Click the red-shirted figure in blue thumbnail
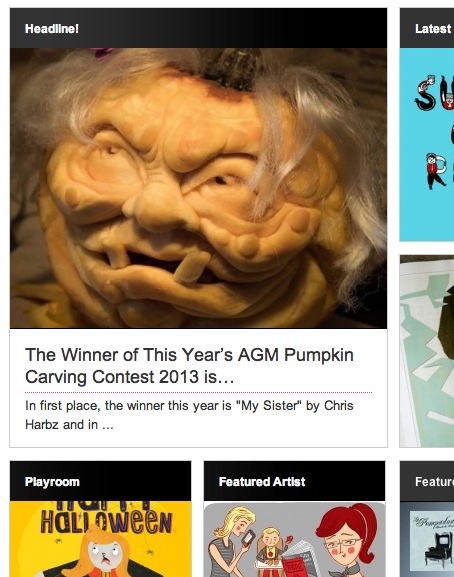The height and width of the screenshot is (577, 454). tap(434, 171)
